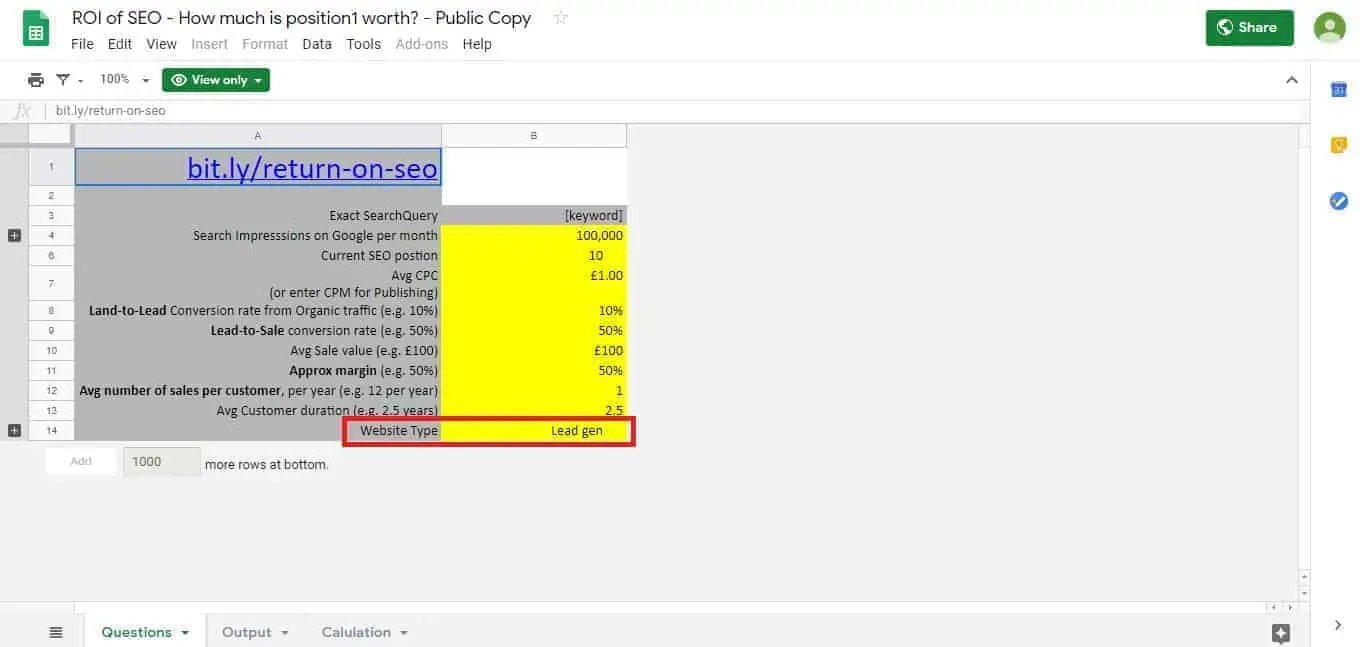Open the Tools menu
This screenshot has width=1360, height=647.
[364, 44]
